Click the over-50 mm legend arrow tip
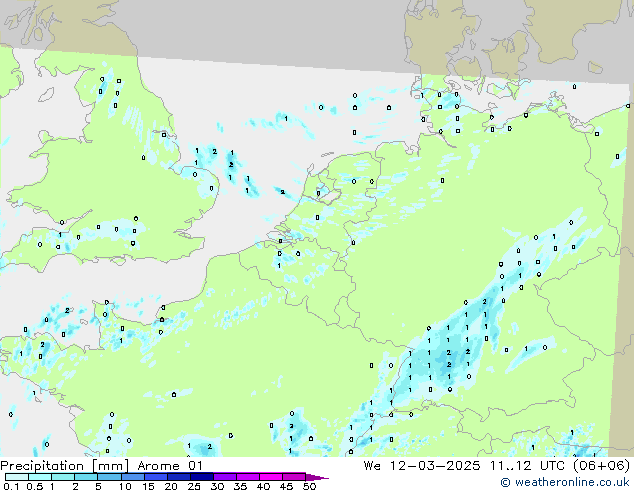This screenshot has width=634, height=490. click(317, 477)
